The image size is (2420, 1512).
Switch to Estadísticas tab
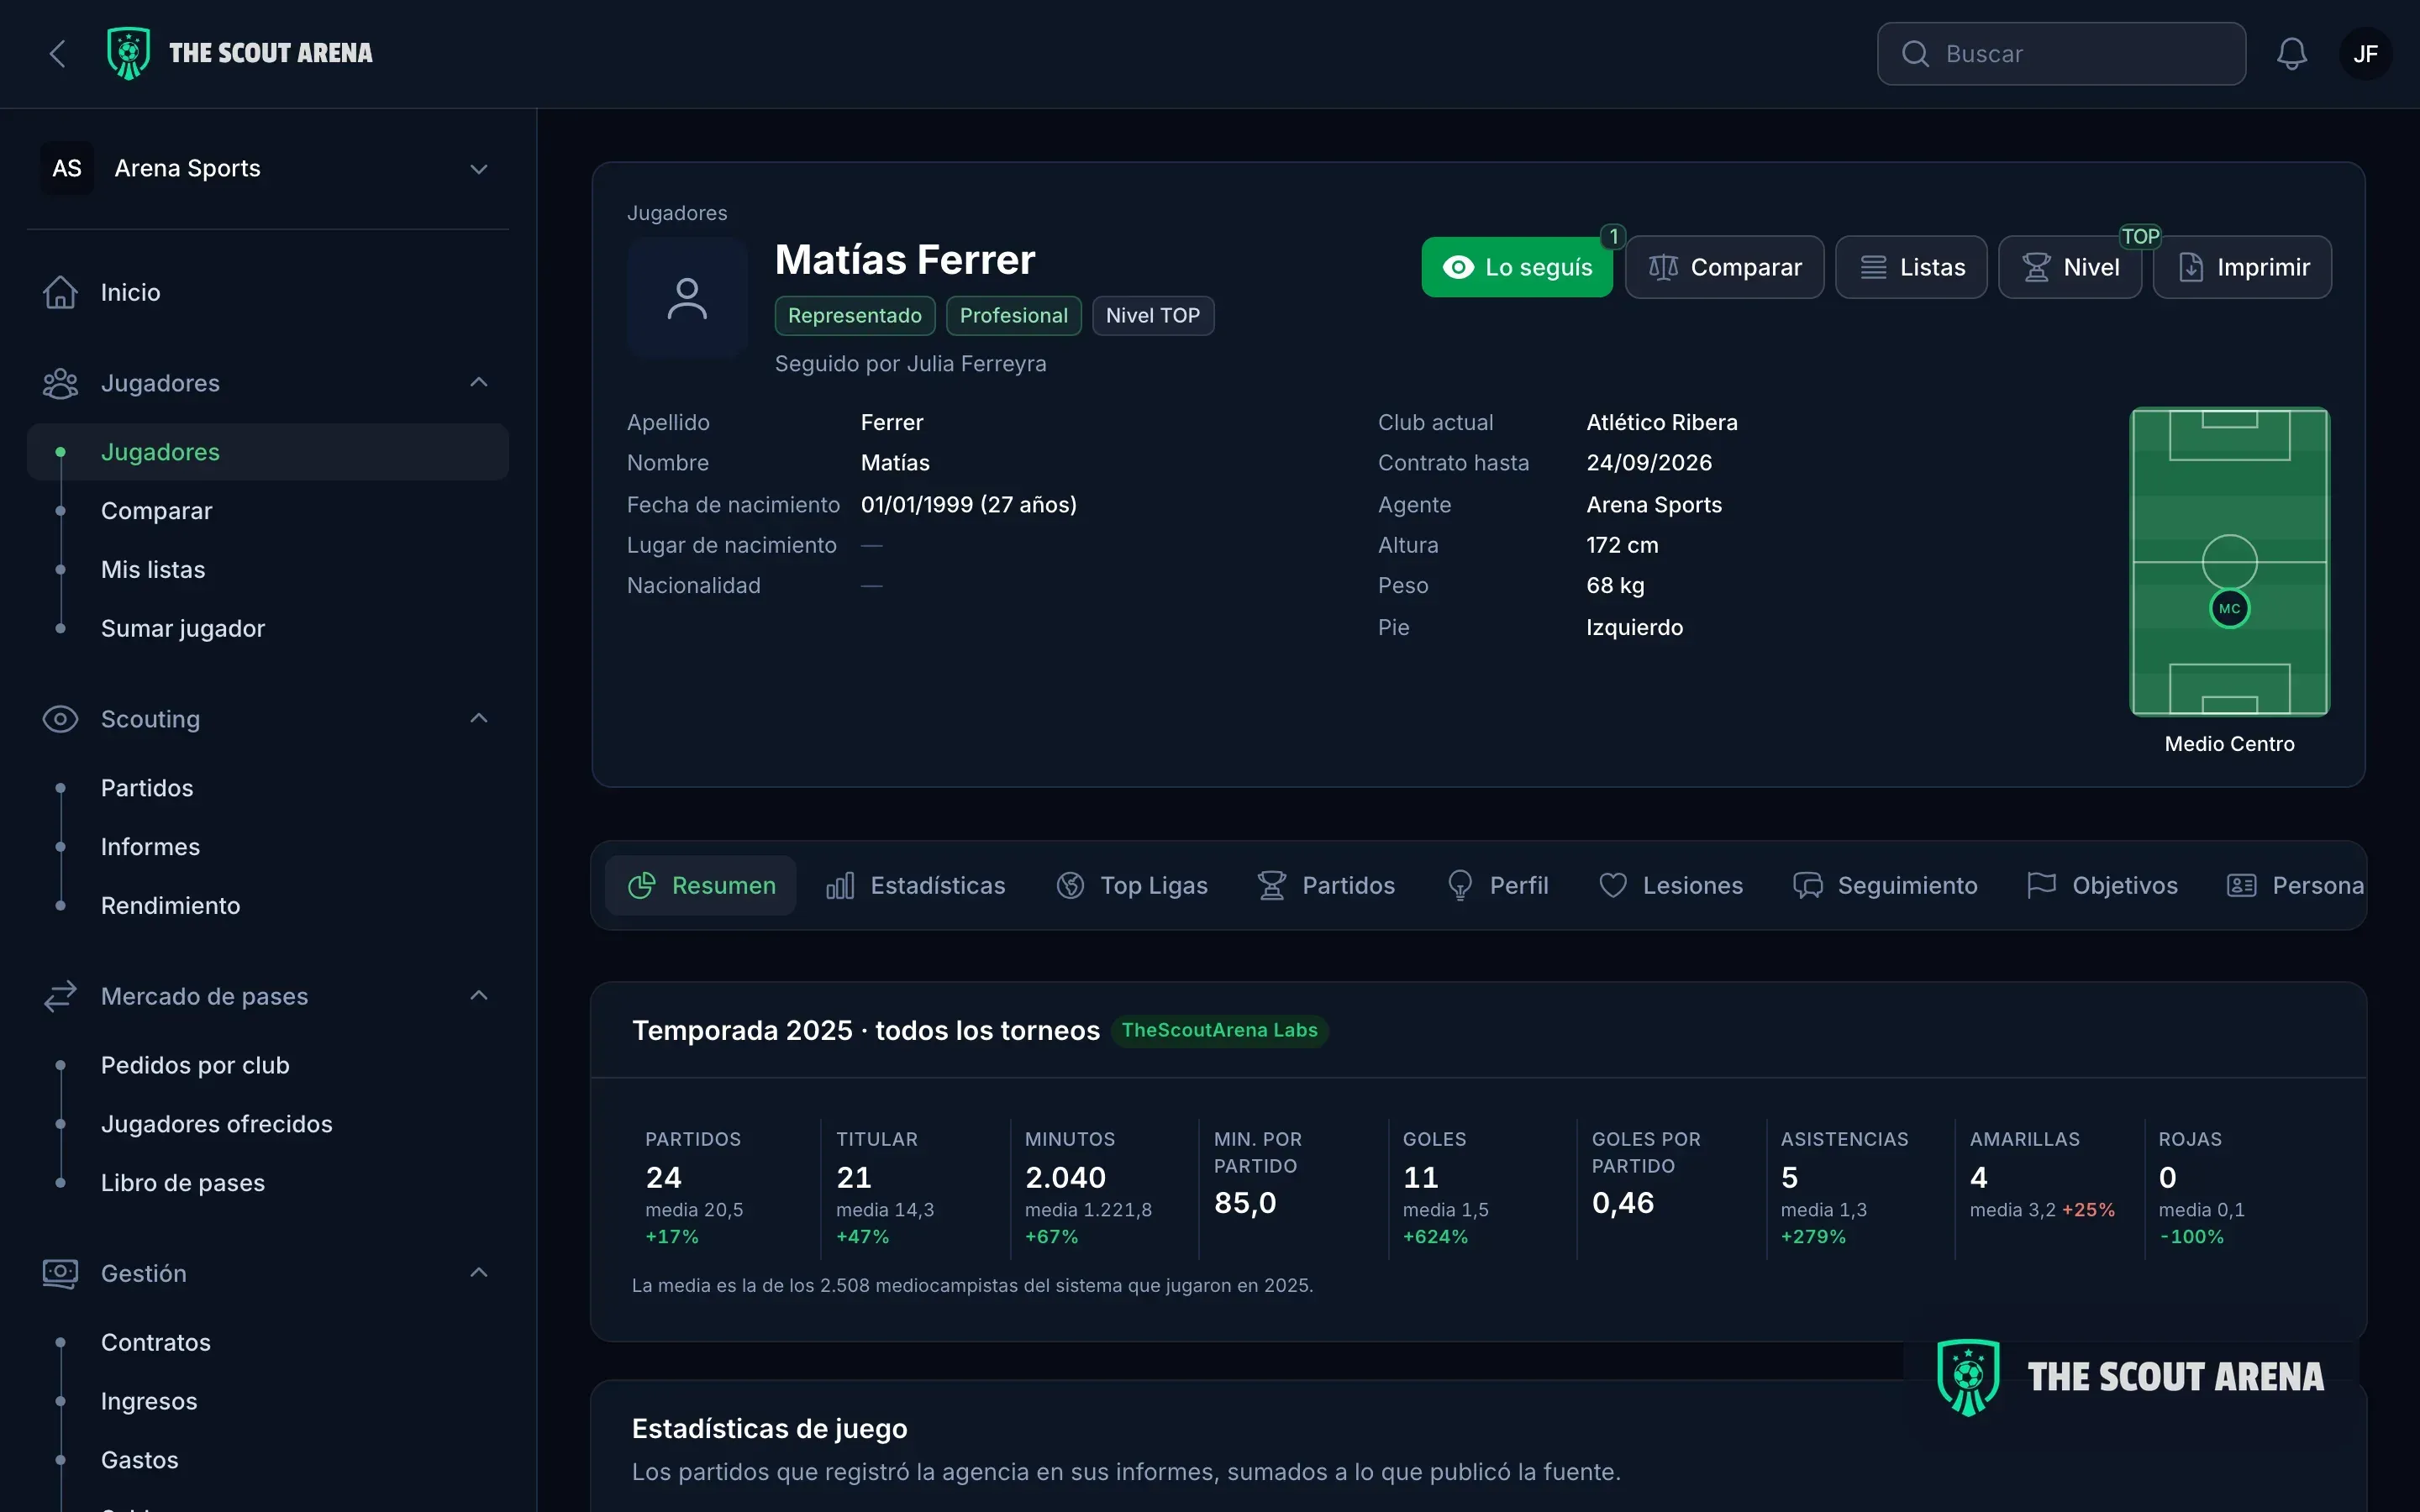click(x=915, y=886)
